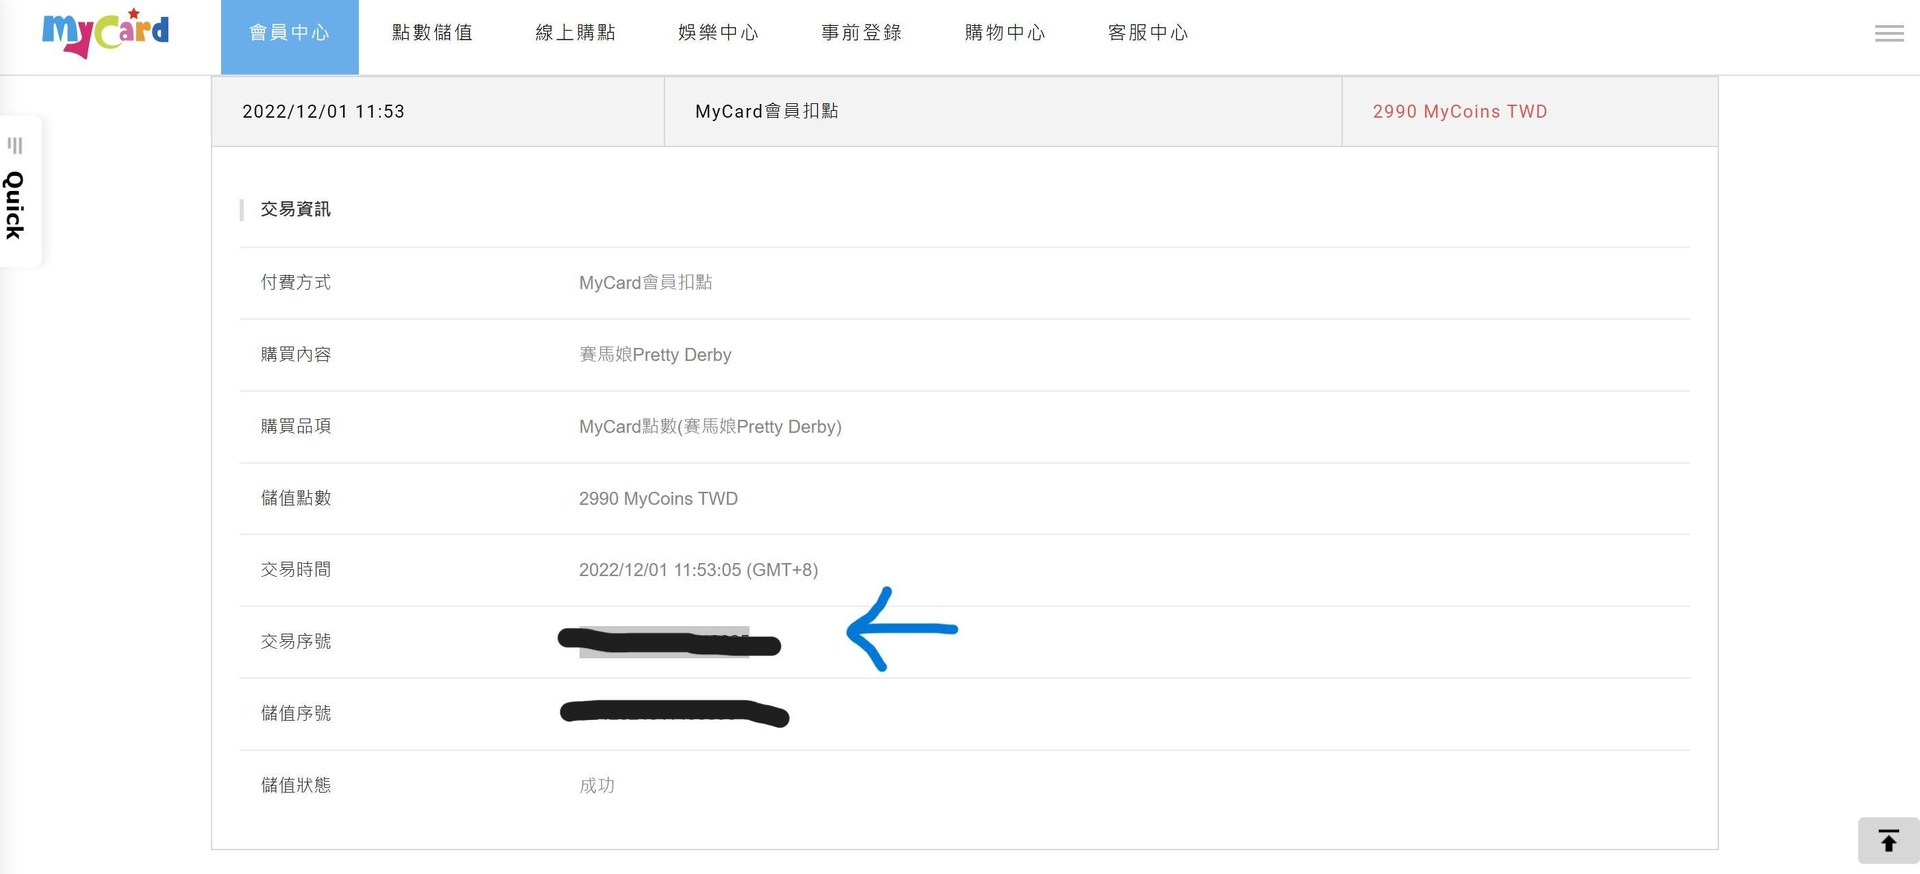Viewport: 1920px width, 874px height.
Task: Click the 購買品項 label
Action: coord(295,427)
